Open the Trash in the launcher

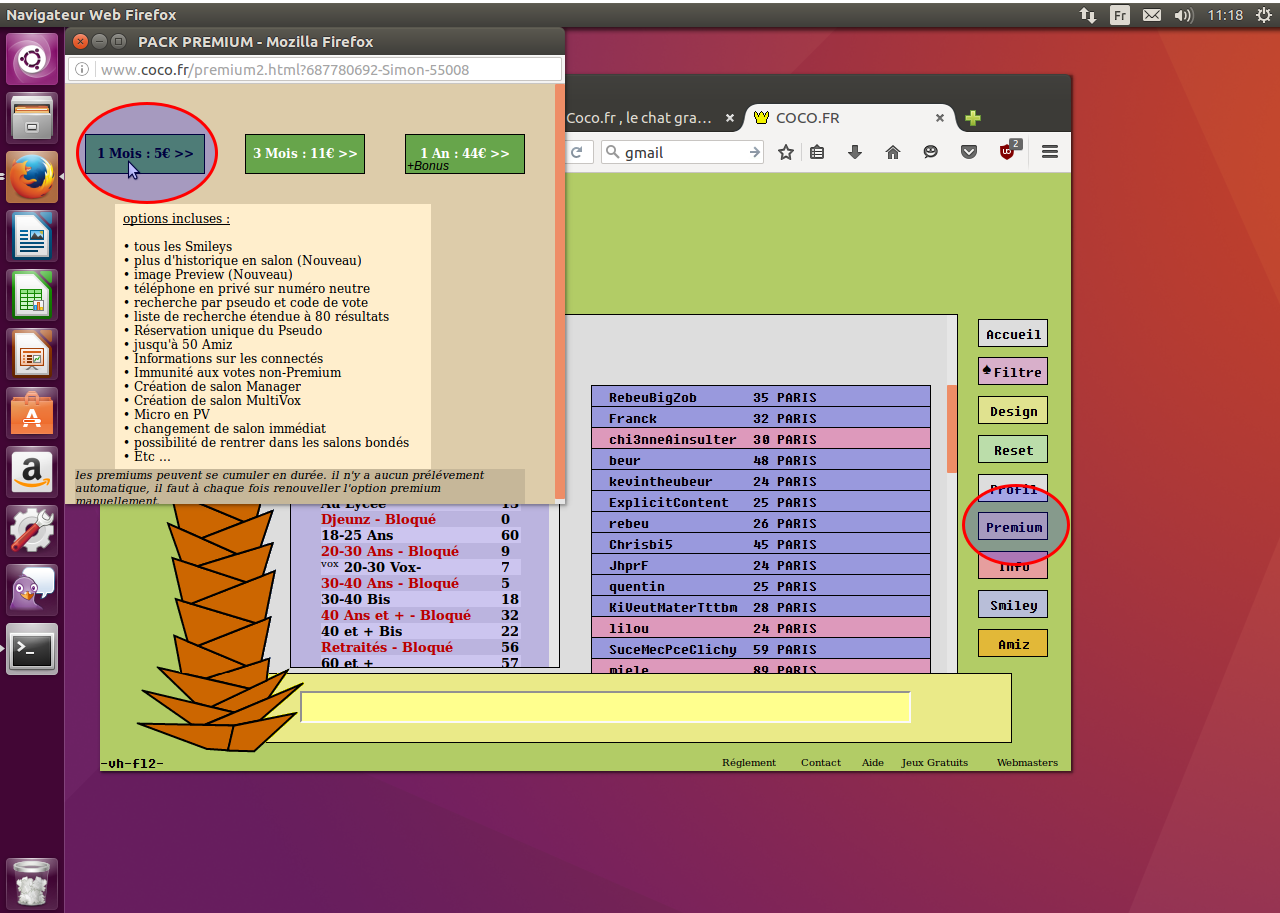[32, 884]
